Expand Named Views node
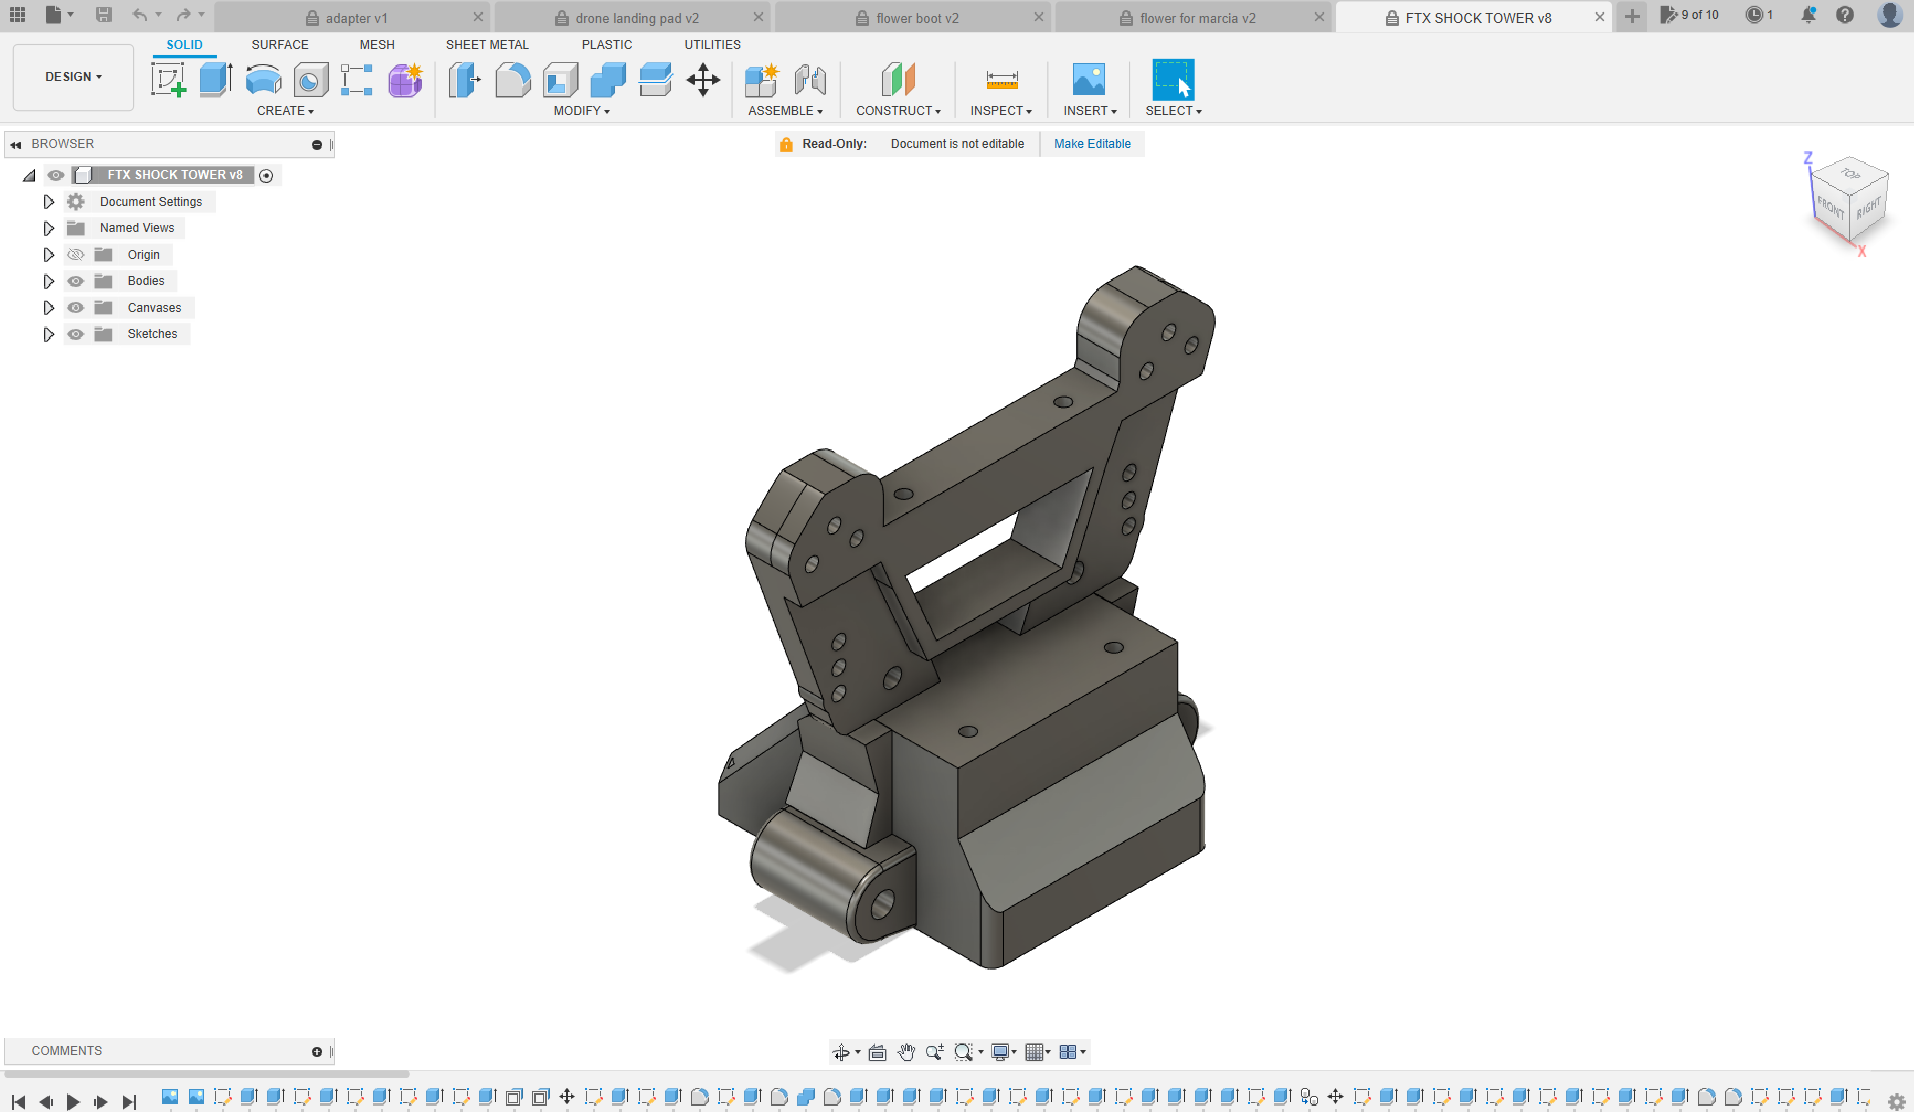Screen dimensions: 1914x1112 [x=48, y=228]
